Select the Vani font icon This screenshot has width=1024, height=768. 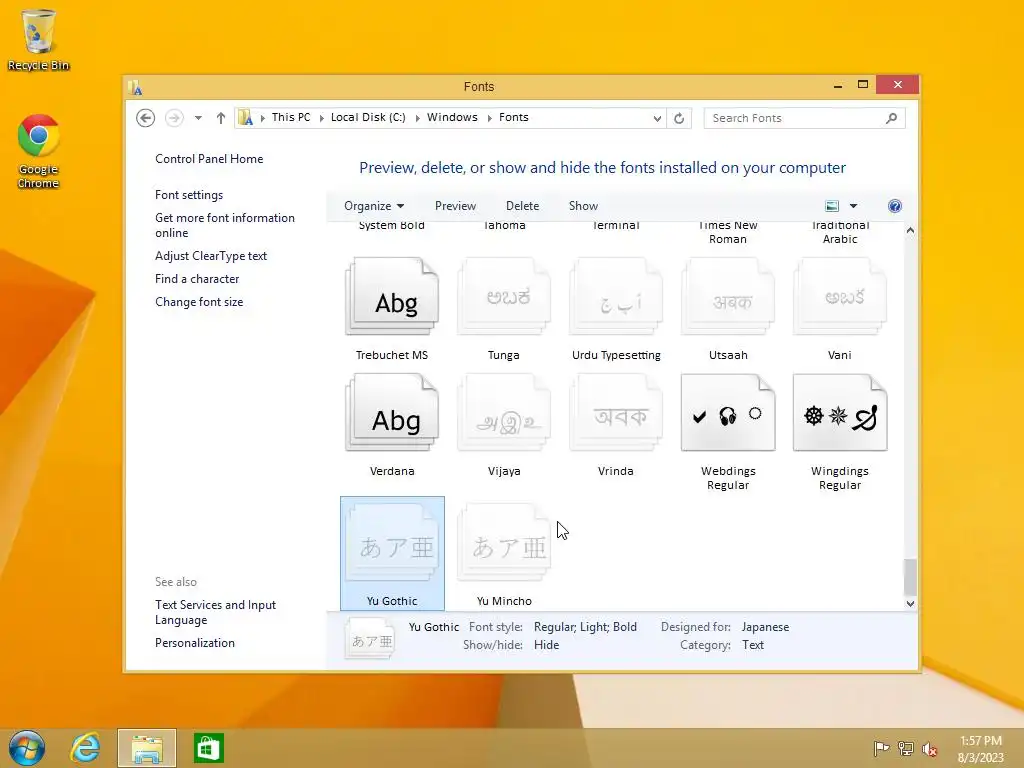point(840,296)
